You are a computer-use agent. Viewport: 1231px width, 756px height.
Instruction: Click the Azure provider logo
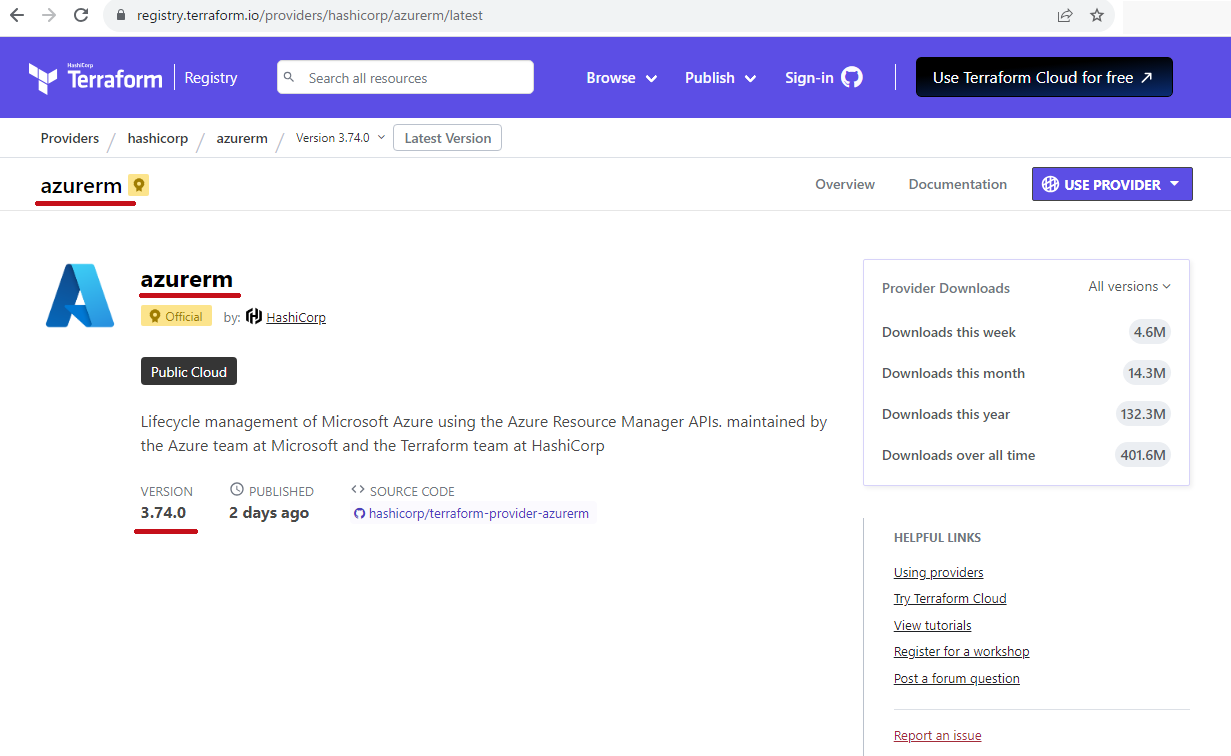click(80, 296)
